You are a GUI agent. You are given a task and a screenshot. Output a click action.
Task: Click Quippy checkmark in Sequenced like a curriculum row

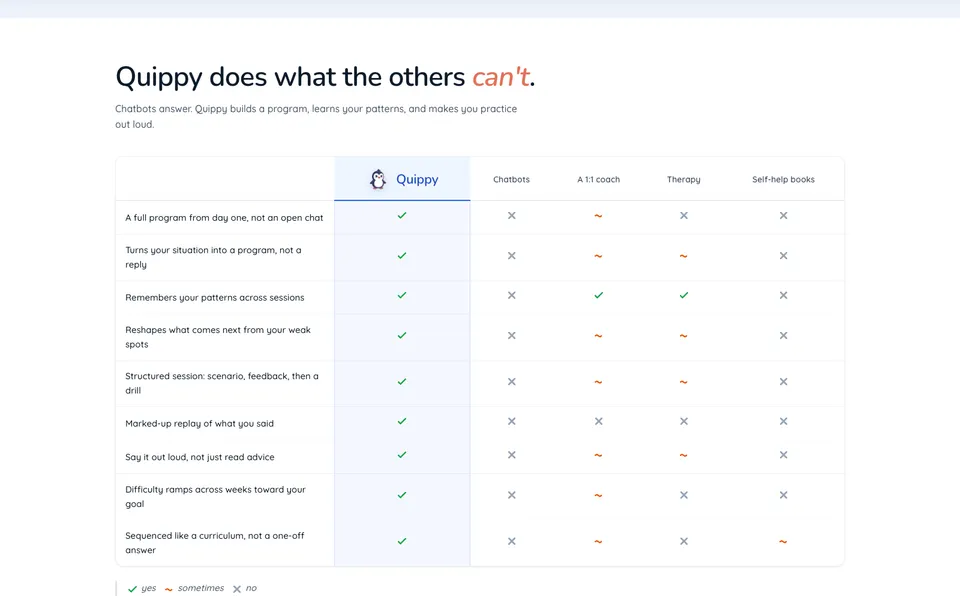[402, 541]
